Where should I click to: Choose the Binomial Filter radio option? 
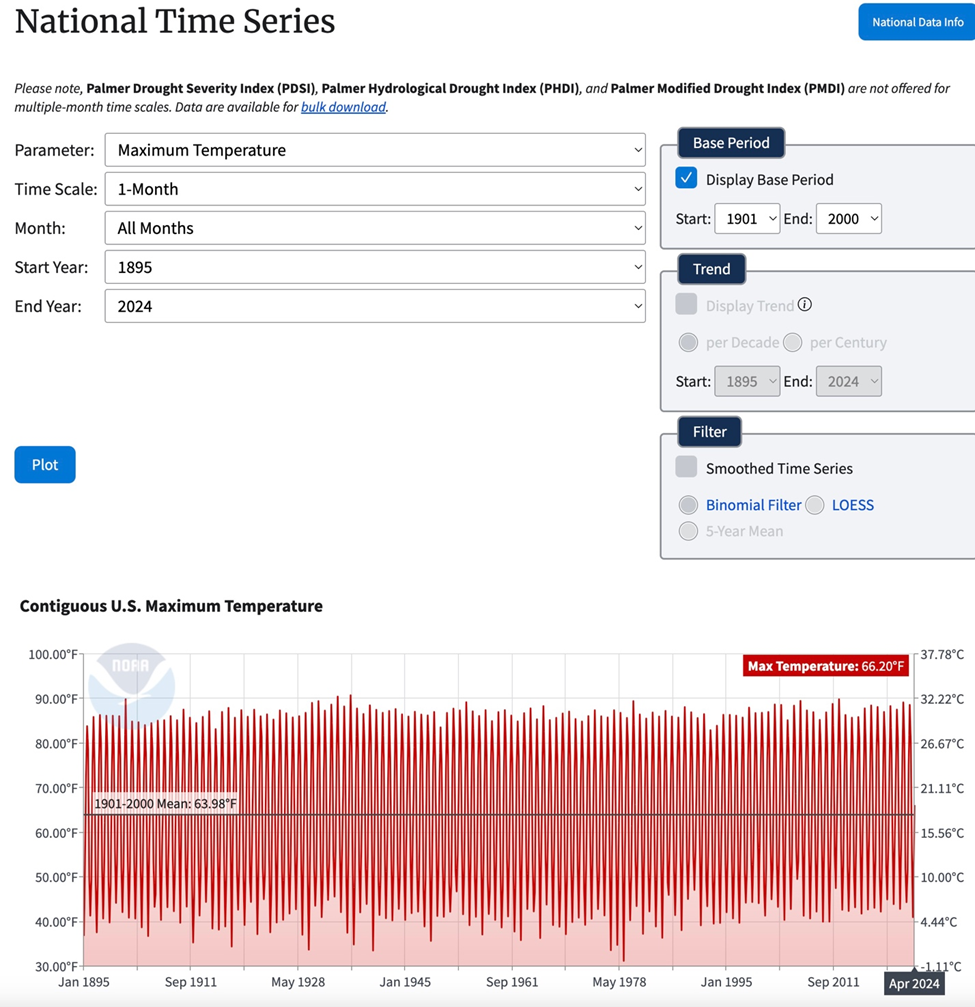coord(688,505)
